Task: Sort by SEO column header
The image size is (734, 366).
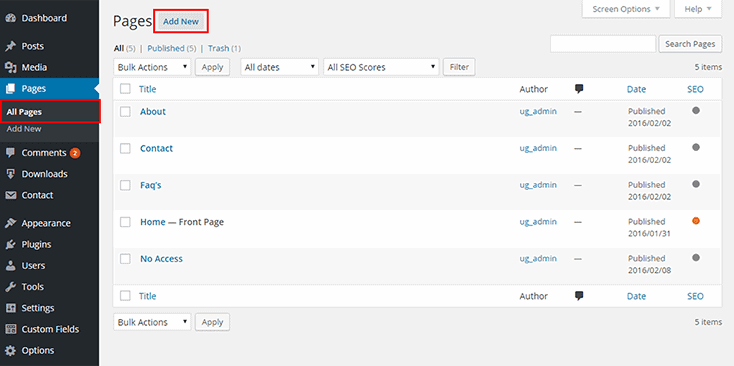Action: pyautogui.click(x=695, y=89)
